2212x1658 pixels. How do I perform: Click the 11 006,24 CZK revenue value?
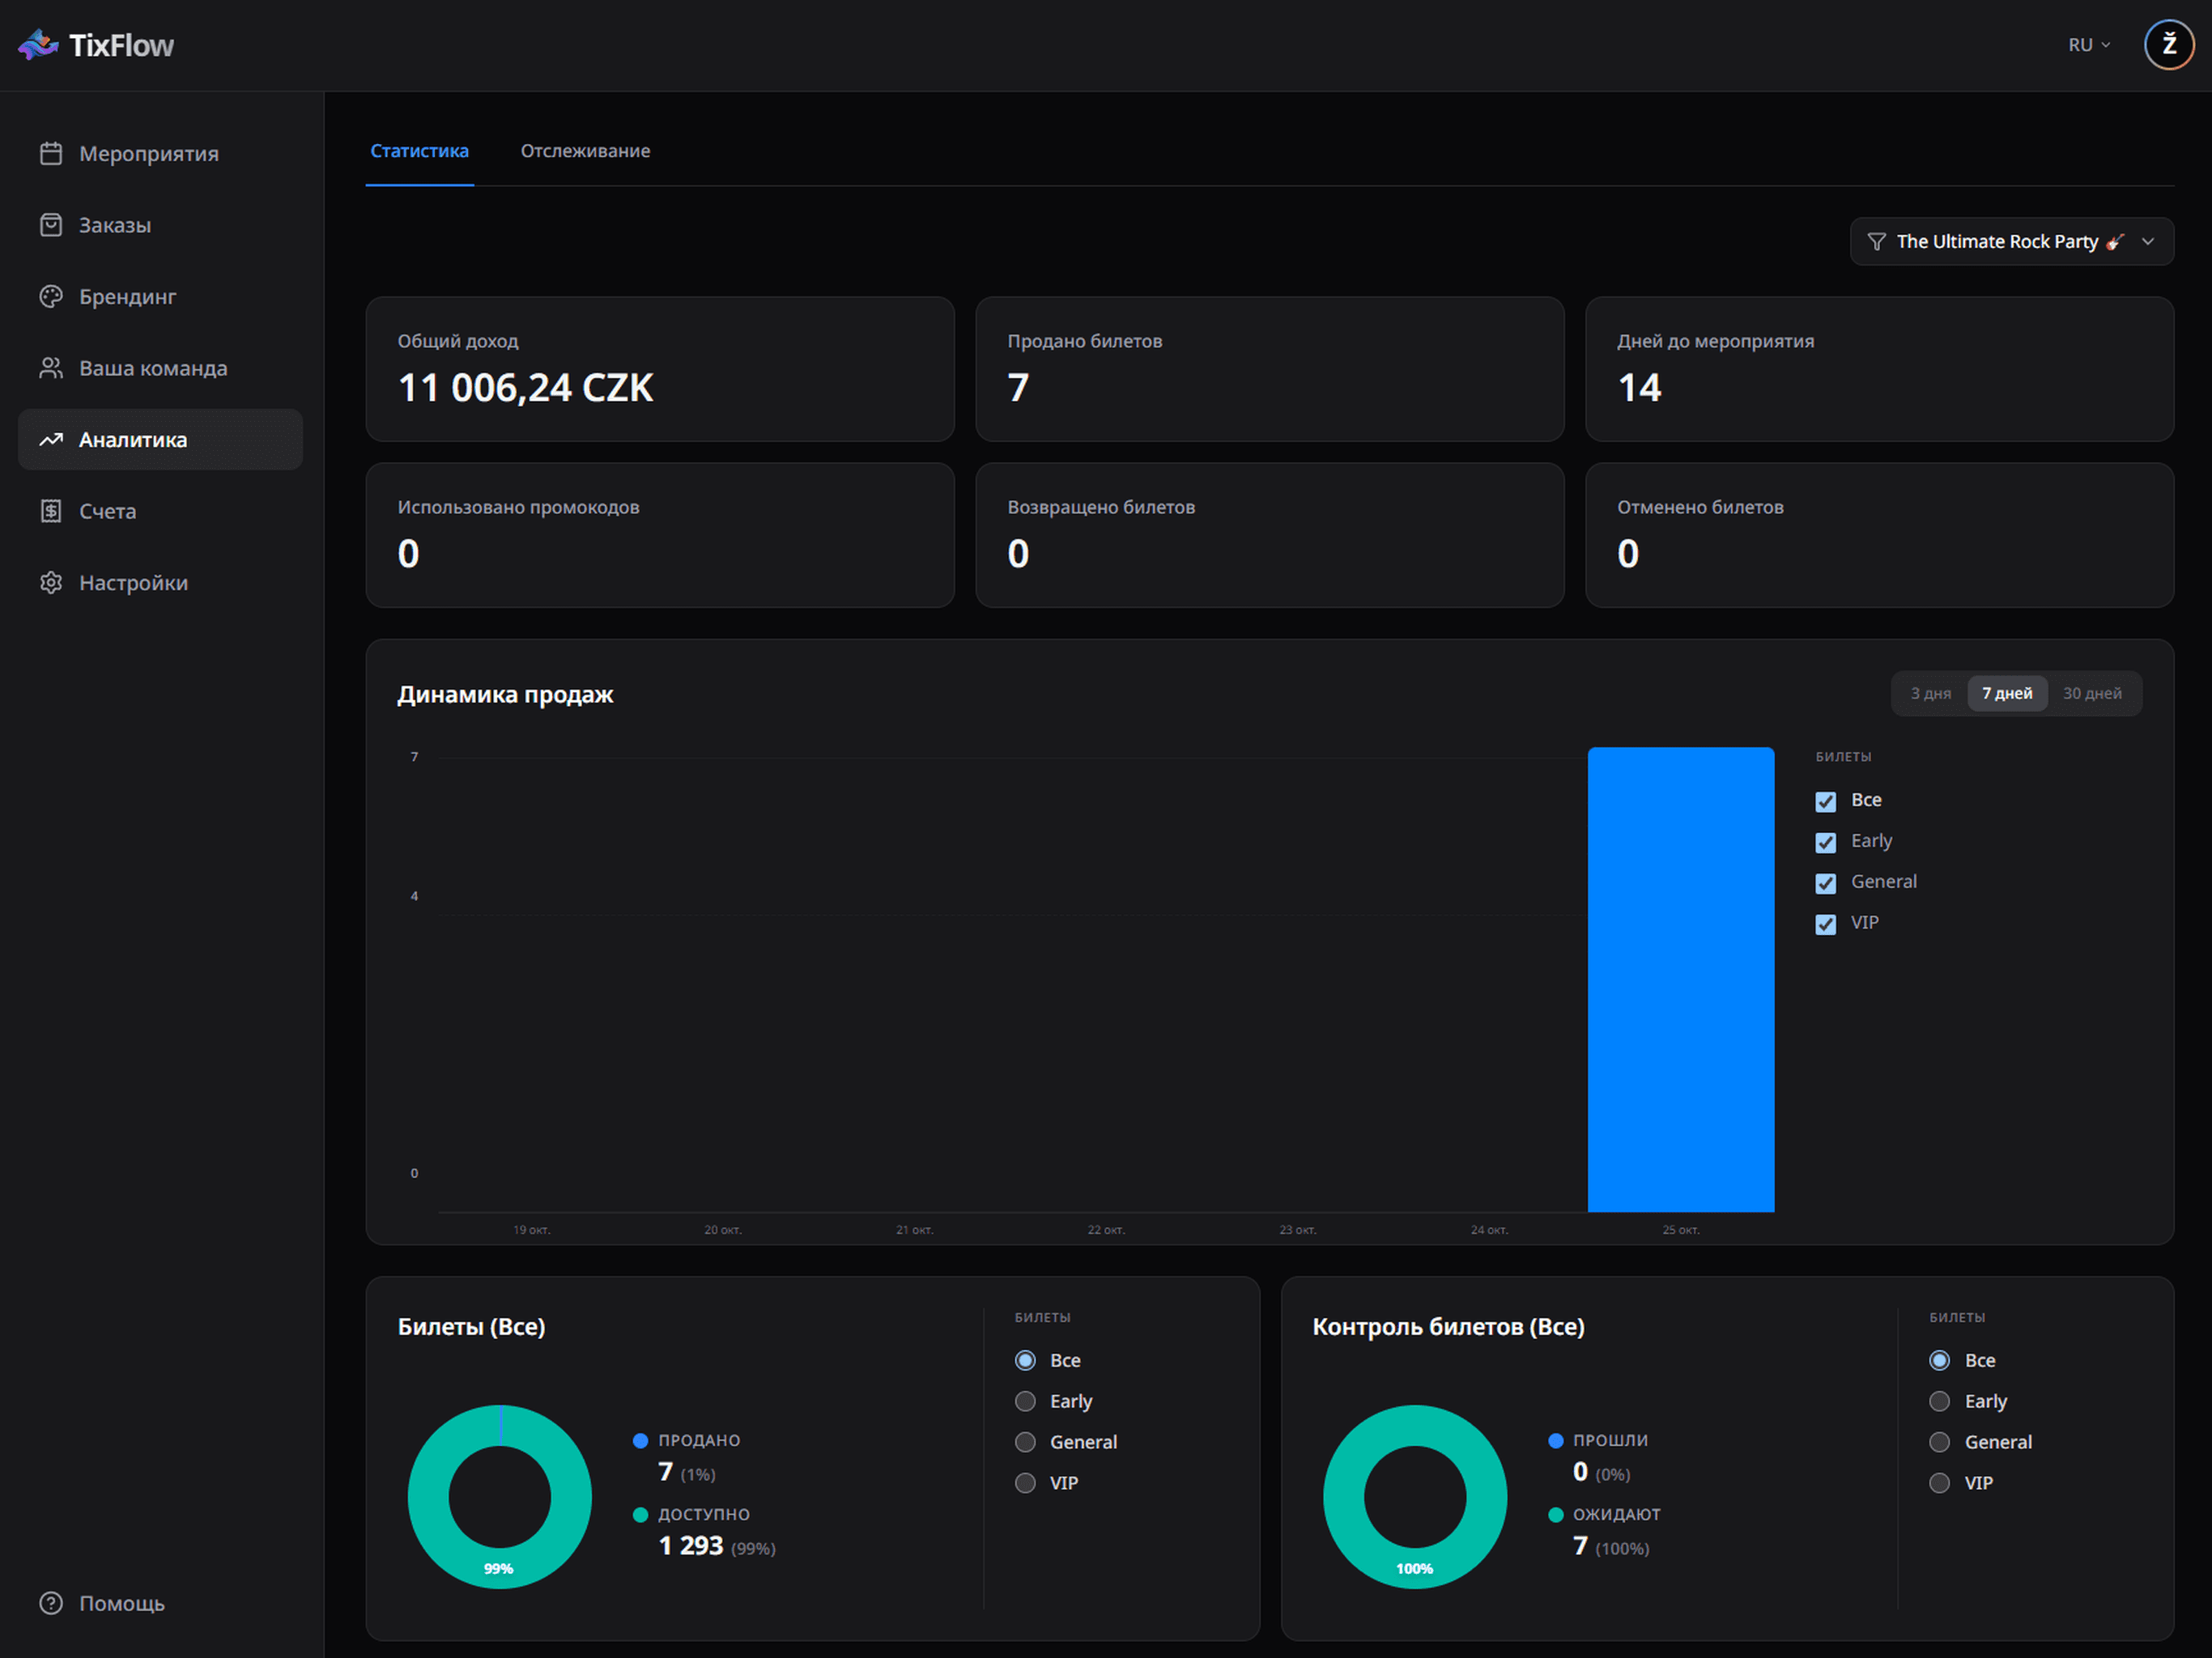[x=525, y=387]
